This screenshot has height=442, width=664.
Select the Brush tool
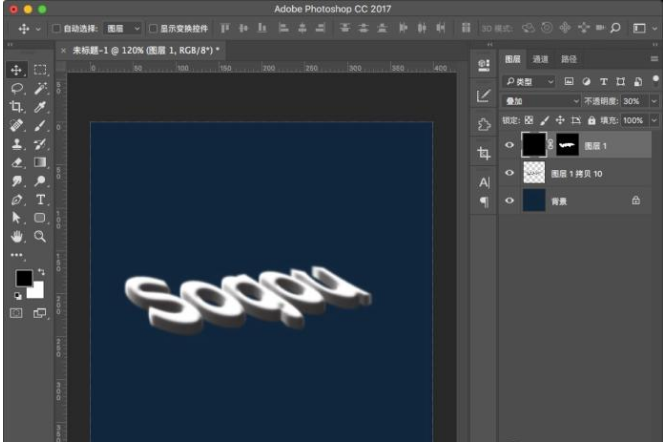(x=41, y=125)
